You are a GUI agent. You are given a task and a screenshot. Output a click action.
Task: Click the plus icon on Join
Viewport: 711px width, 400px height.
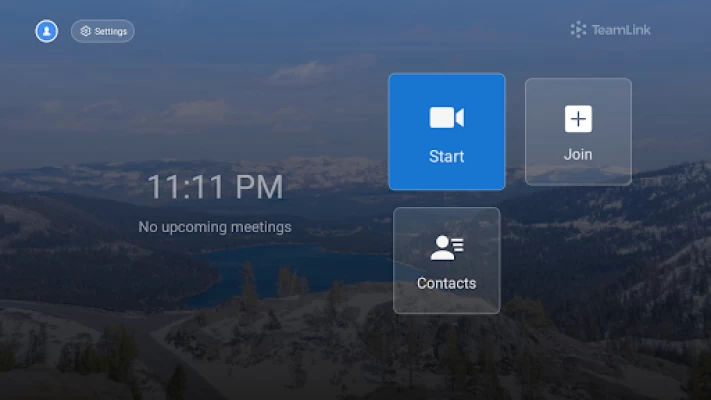coord(578,119)
